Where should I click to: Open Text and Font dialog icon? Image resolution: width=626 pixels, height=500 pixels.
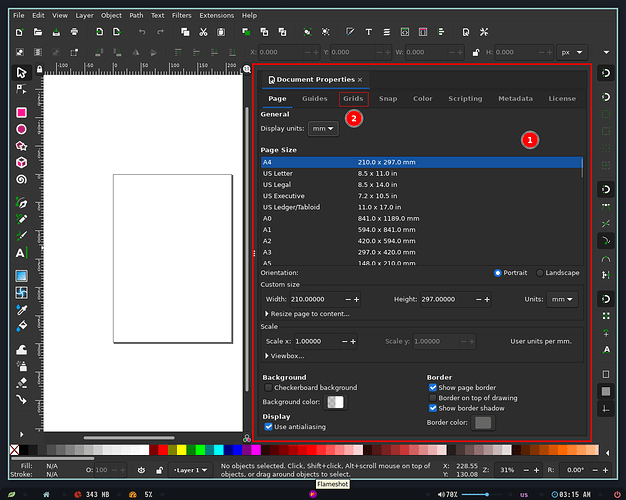(368, 32)
